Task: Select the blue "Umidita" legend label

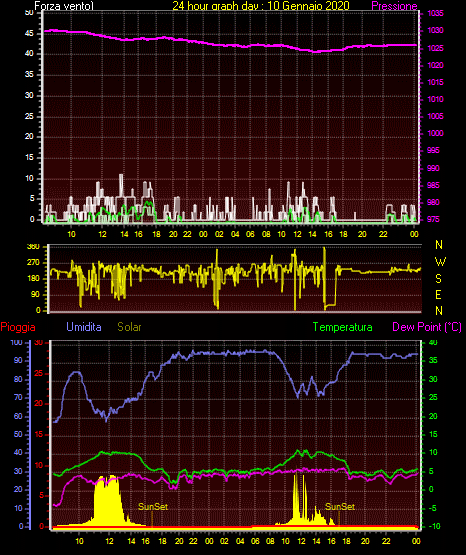Action: click(84, 327)
